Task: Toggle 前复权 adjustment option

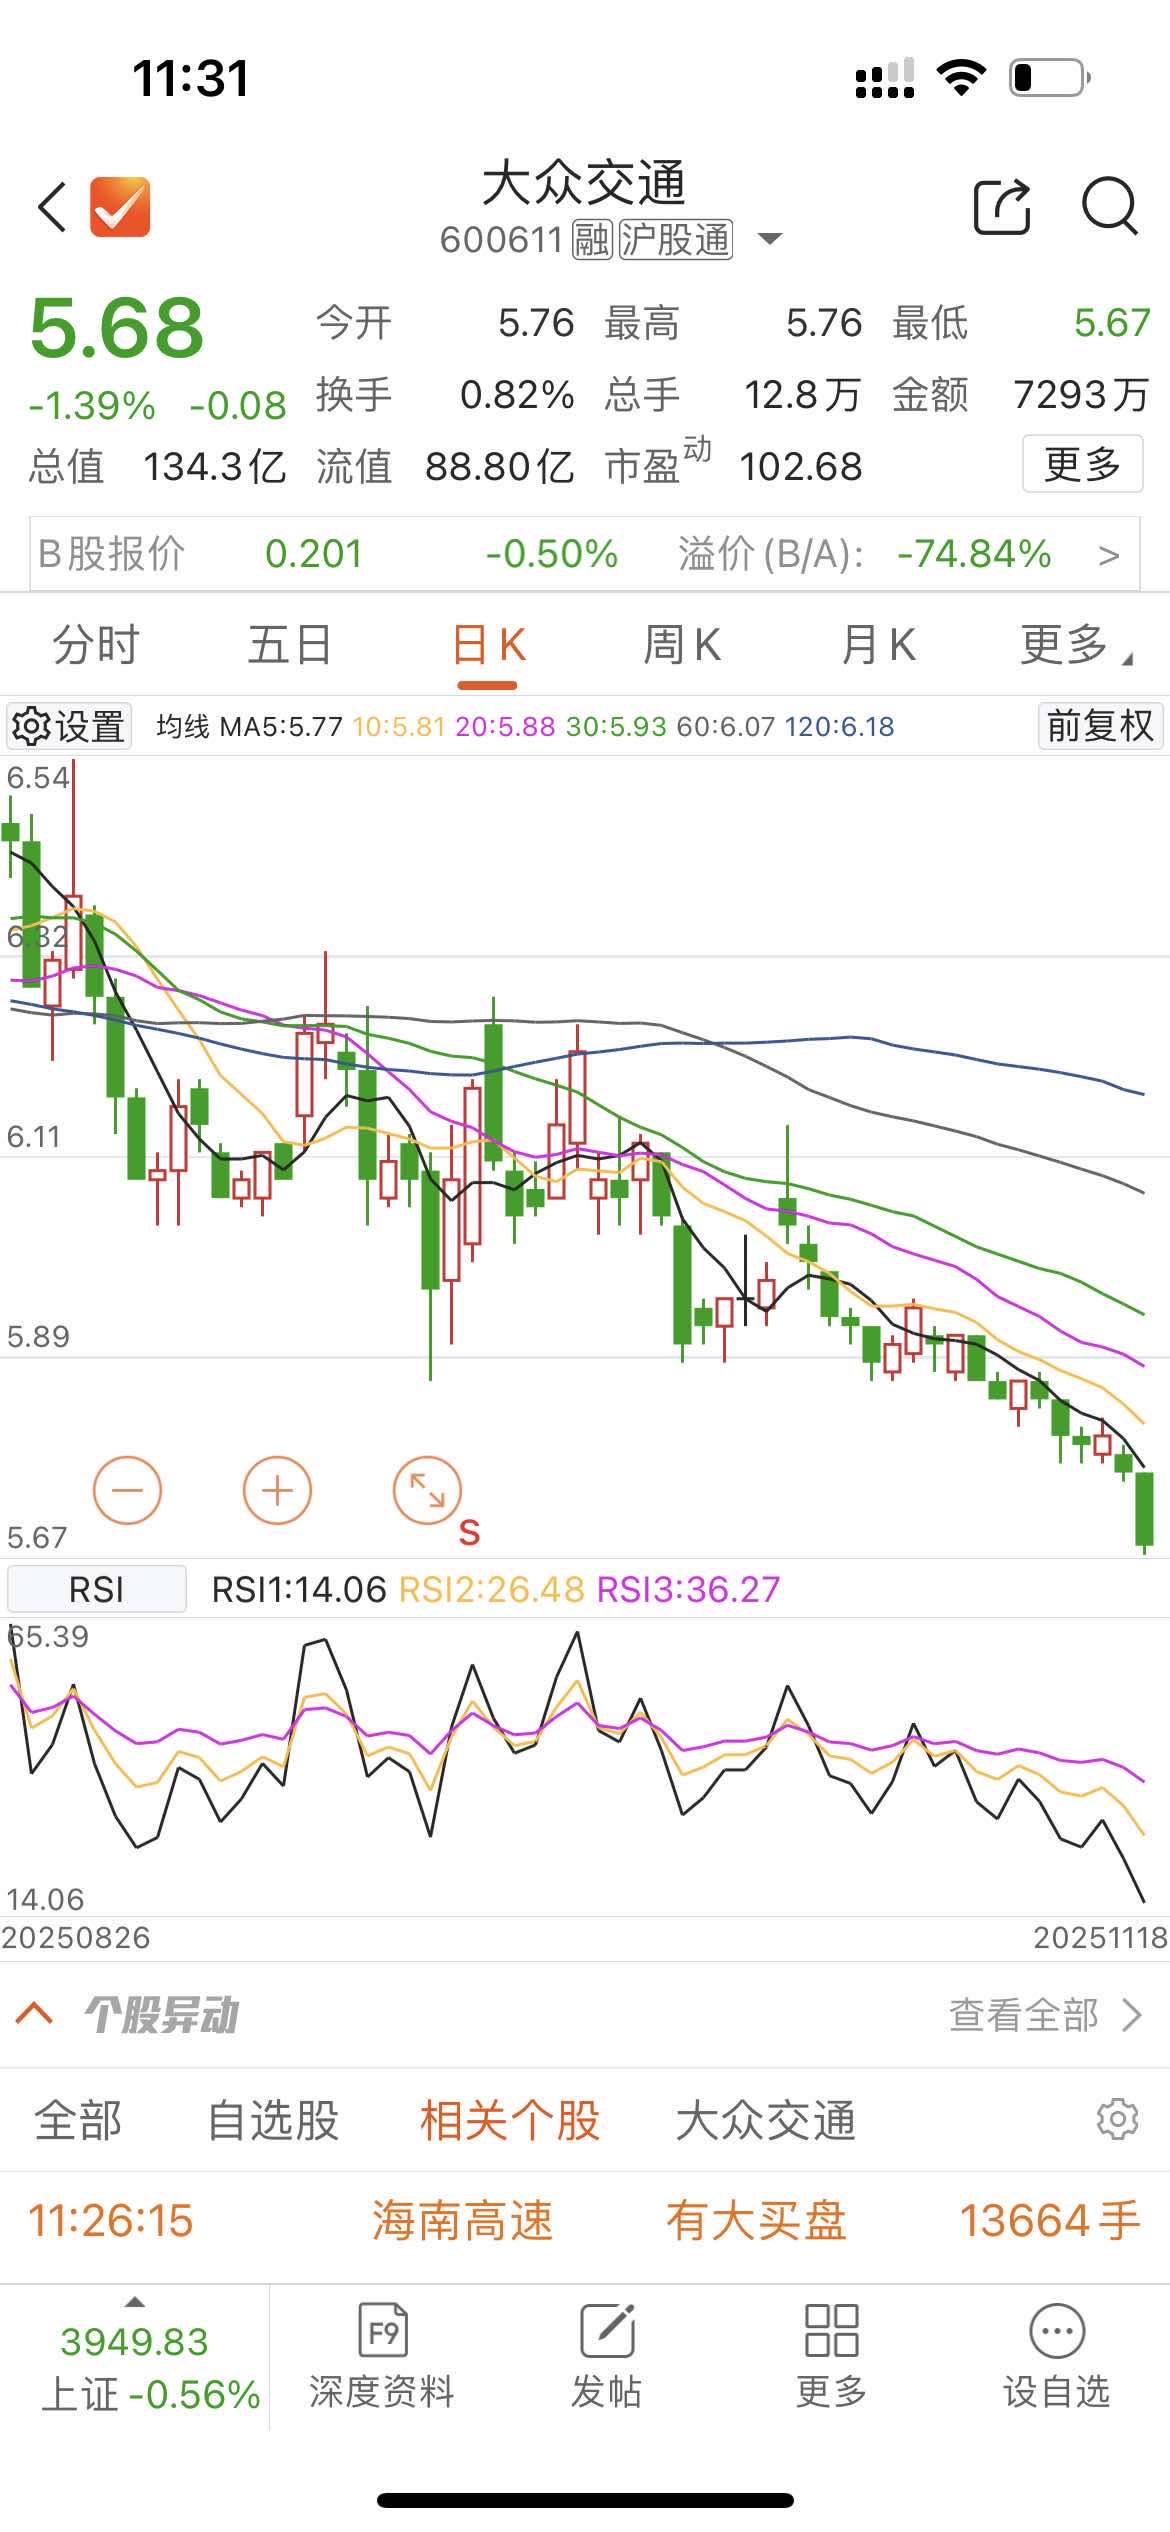Action: pyautogui.click(x=1100, y=726)
